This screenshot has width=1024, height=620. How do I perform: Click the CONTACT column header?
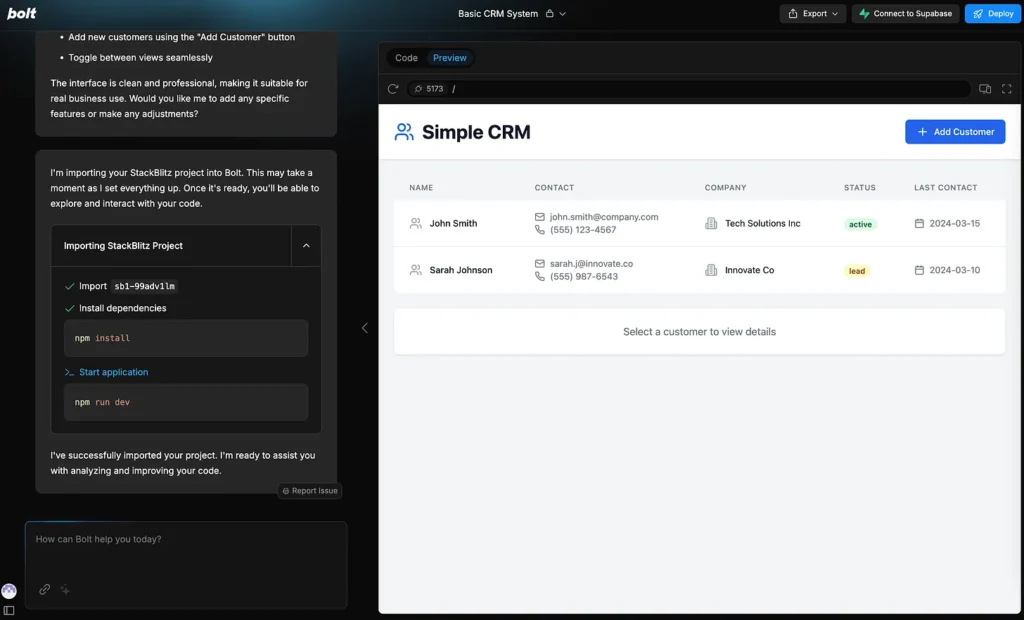[554, 188]
